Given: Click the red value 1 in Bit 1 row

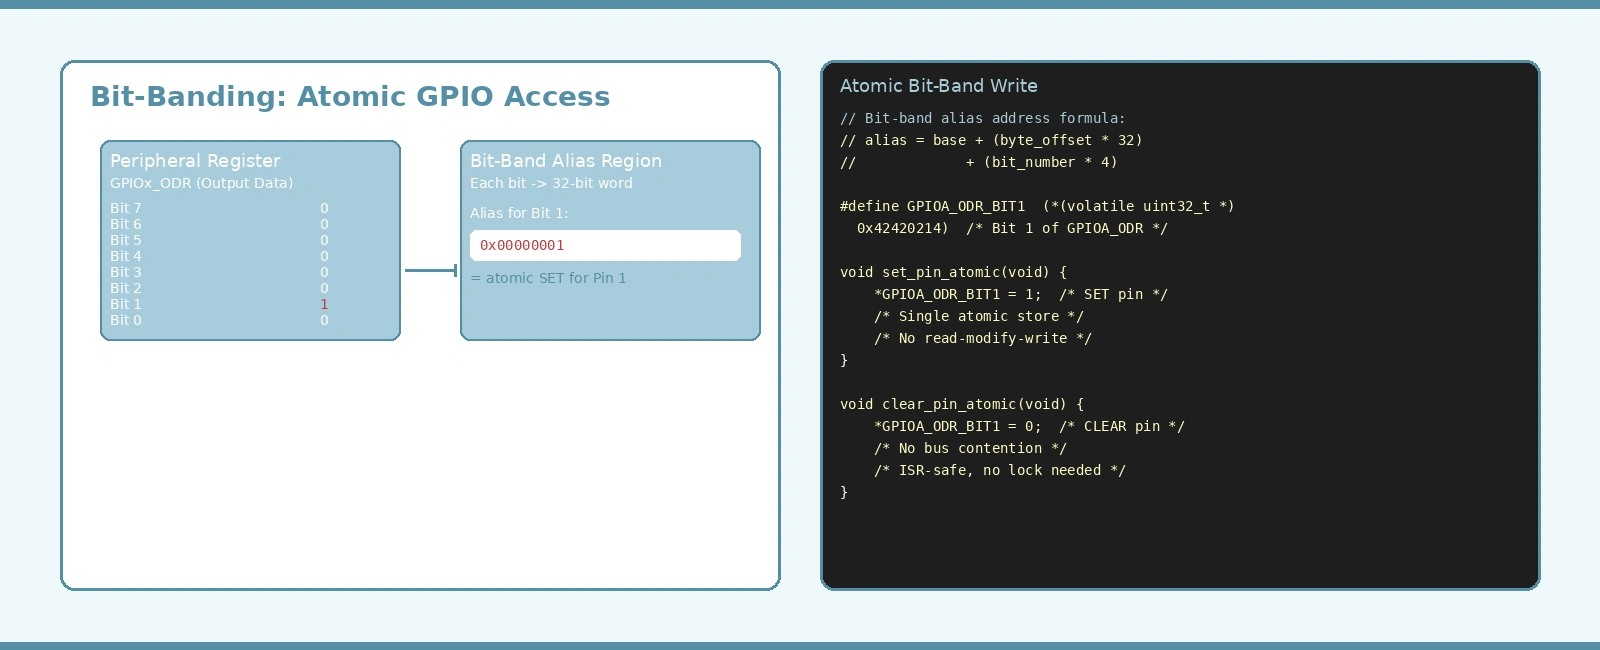Looking at the screenshot, I should (x=324, y=304).
